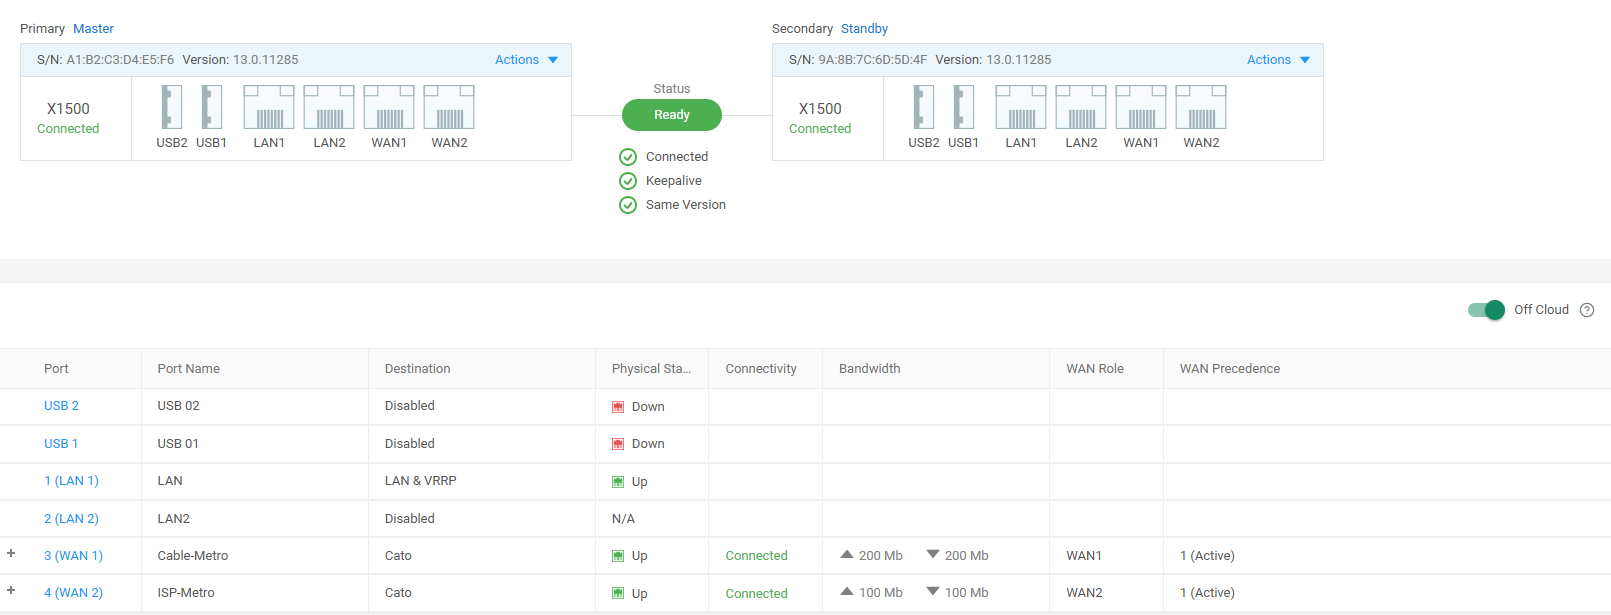Viewport: 1611px width, 615px height.
Task: Open the Secondary socket Actions dropdown
Action: (x=1279, y=60)
